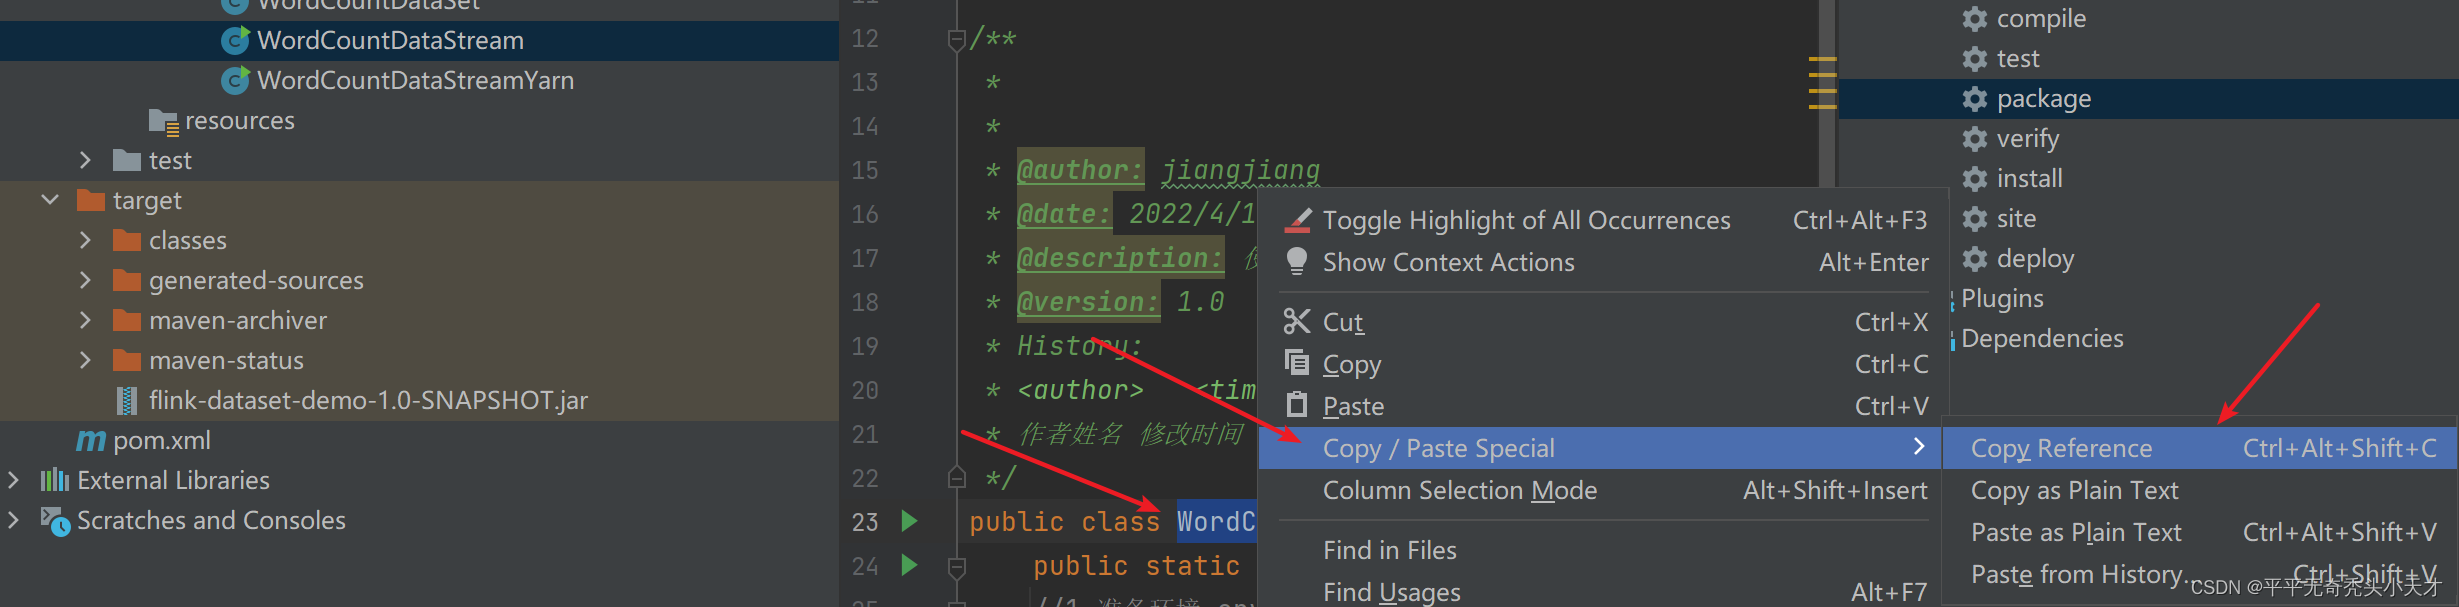
Task: Expand the classes folder
Action: (x=85, y=240)
